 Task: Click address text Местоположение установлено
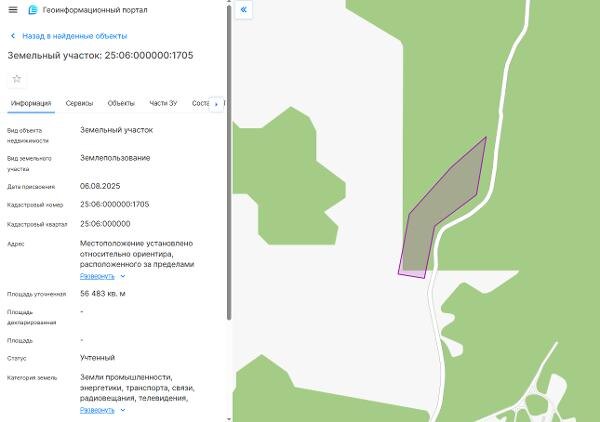click(x=136, y=243)
